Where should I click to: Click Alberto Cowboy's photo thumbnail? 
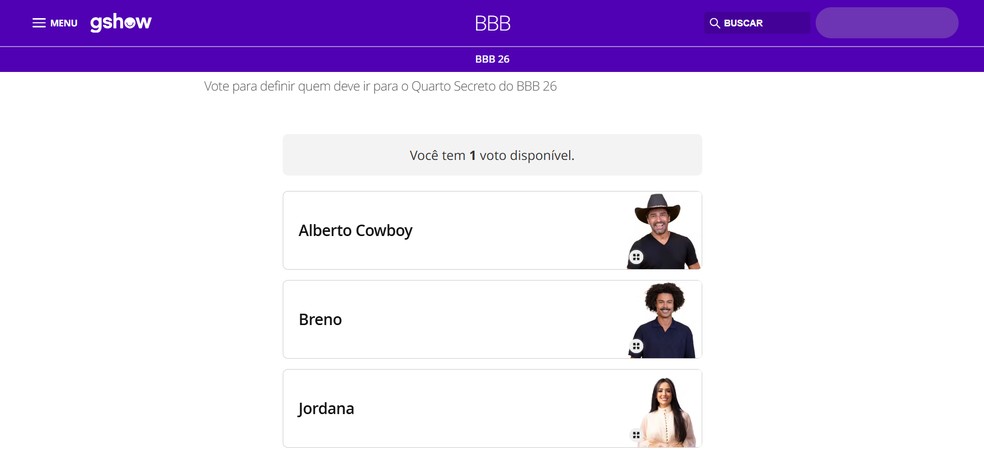(x=662, y=228)
